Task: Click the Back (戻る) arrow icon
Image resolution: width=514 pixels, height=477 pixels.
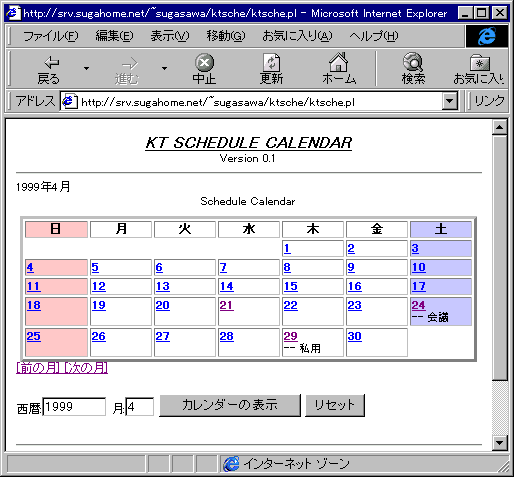Action: [51, 62]
